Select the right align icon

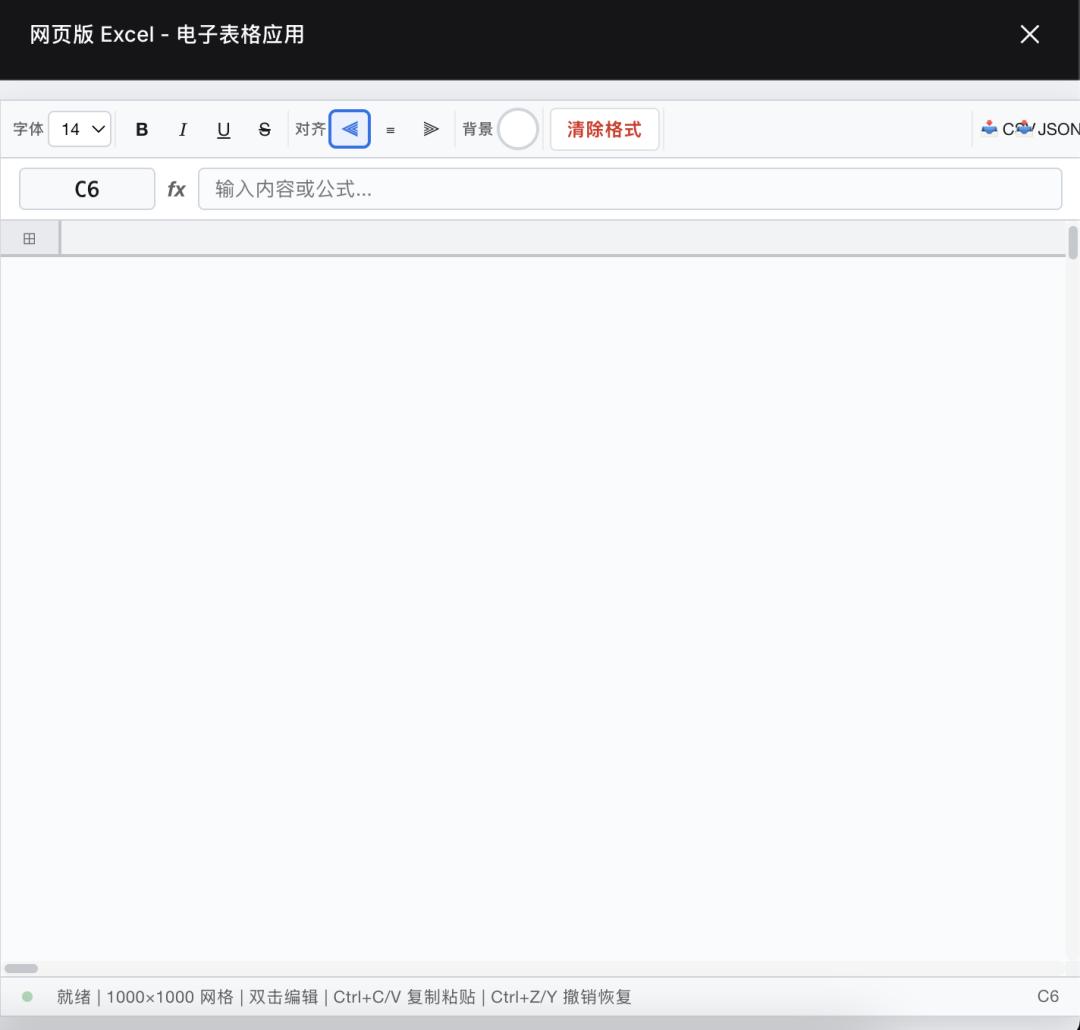pos(431,130)
